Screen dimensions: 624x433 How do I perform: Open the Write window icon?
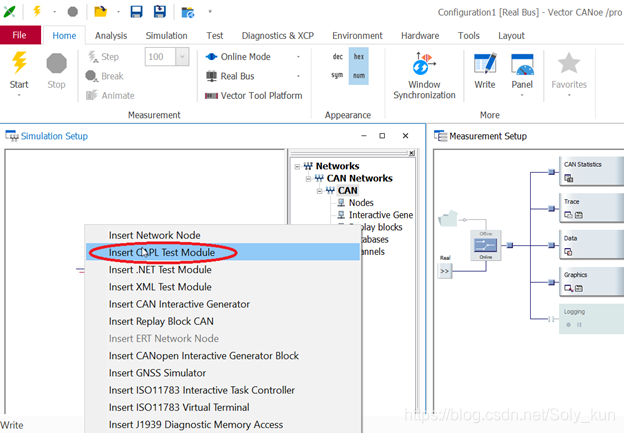point(485,64)
